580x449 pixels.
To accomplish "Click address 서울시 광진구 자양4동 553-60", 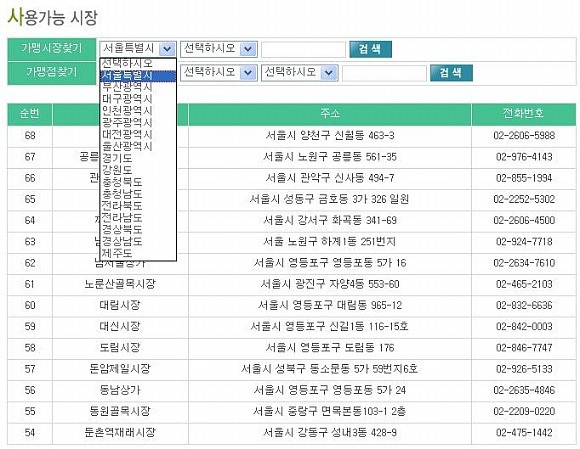I will pyautogui.click(x=330, y=284).
